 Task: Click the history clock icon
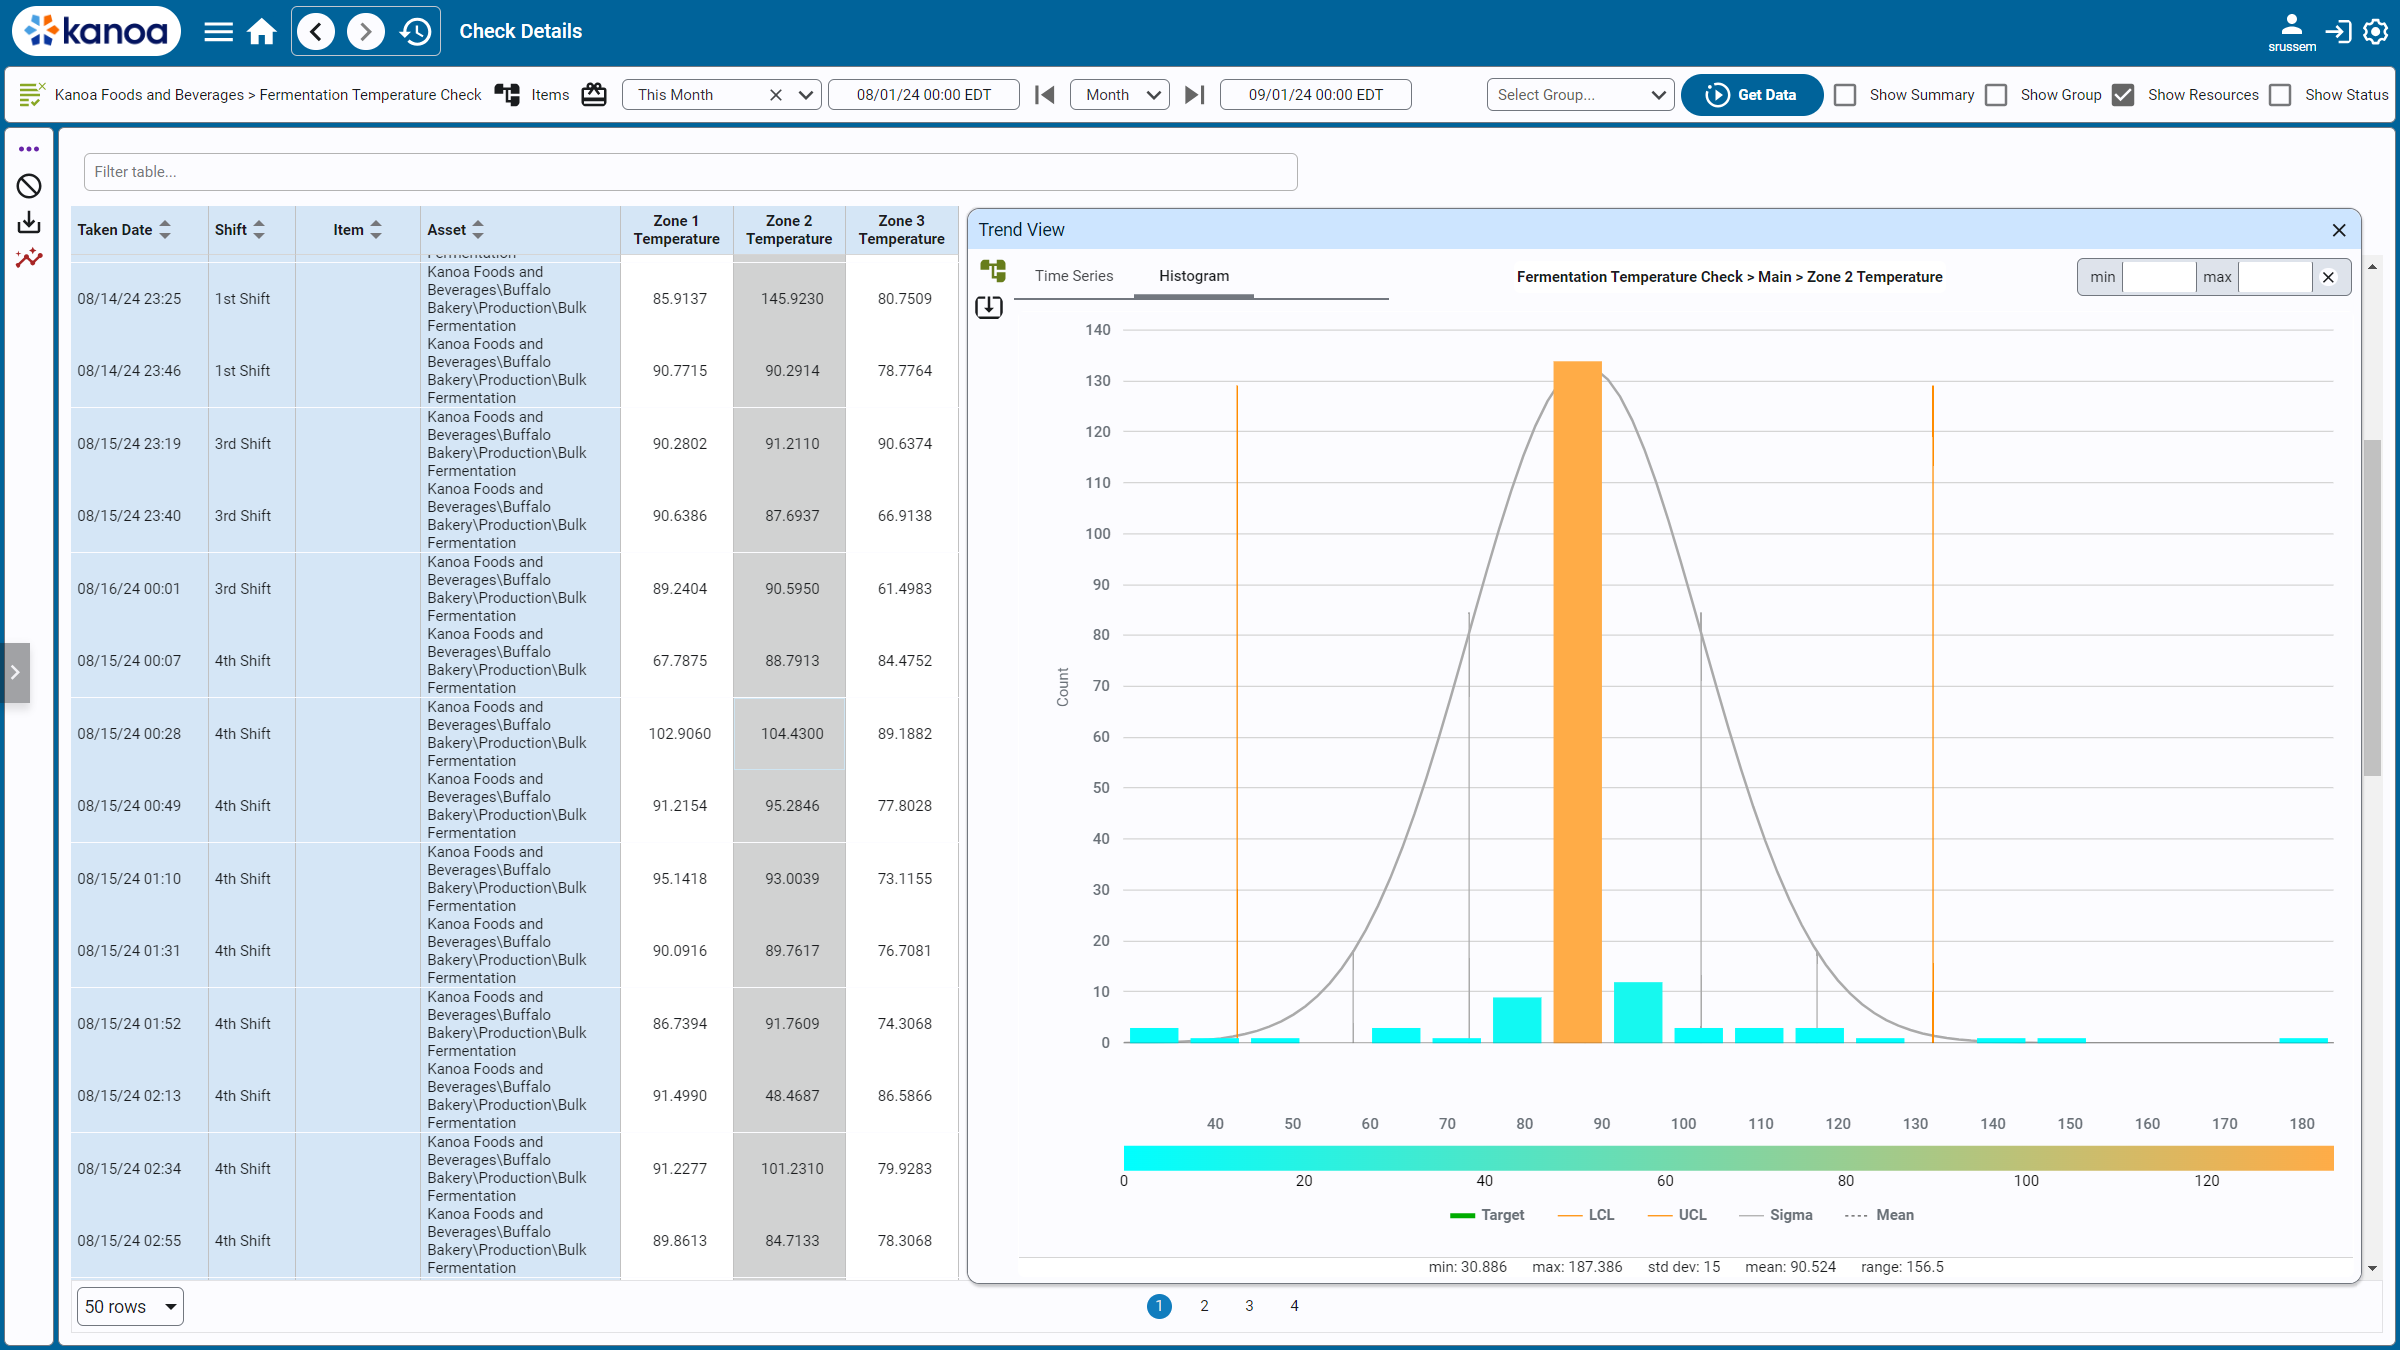(x=415, y=32)
